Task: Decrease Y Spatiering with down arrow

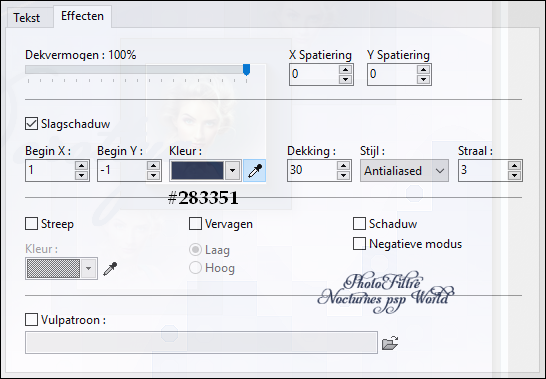Action: coord(423,79)
